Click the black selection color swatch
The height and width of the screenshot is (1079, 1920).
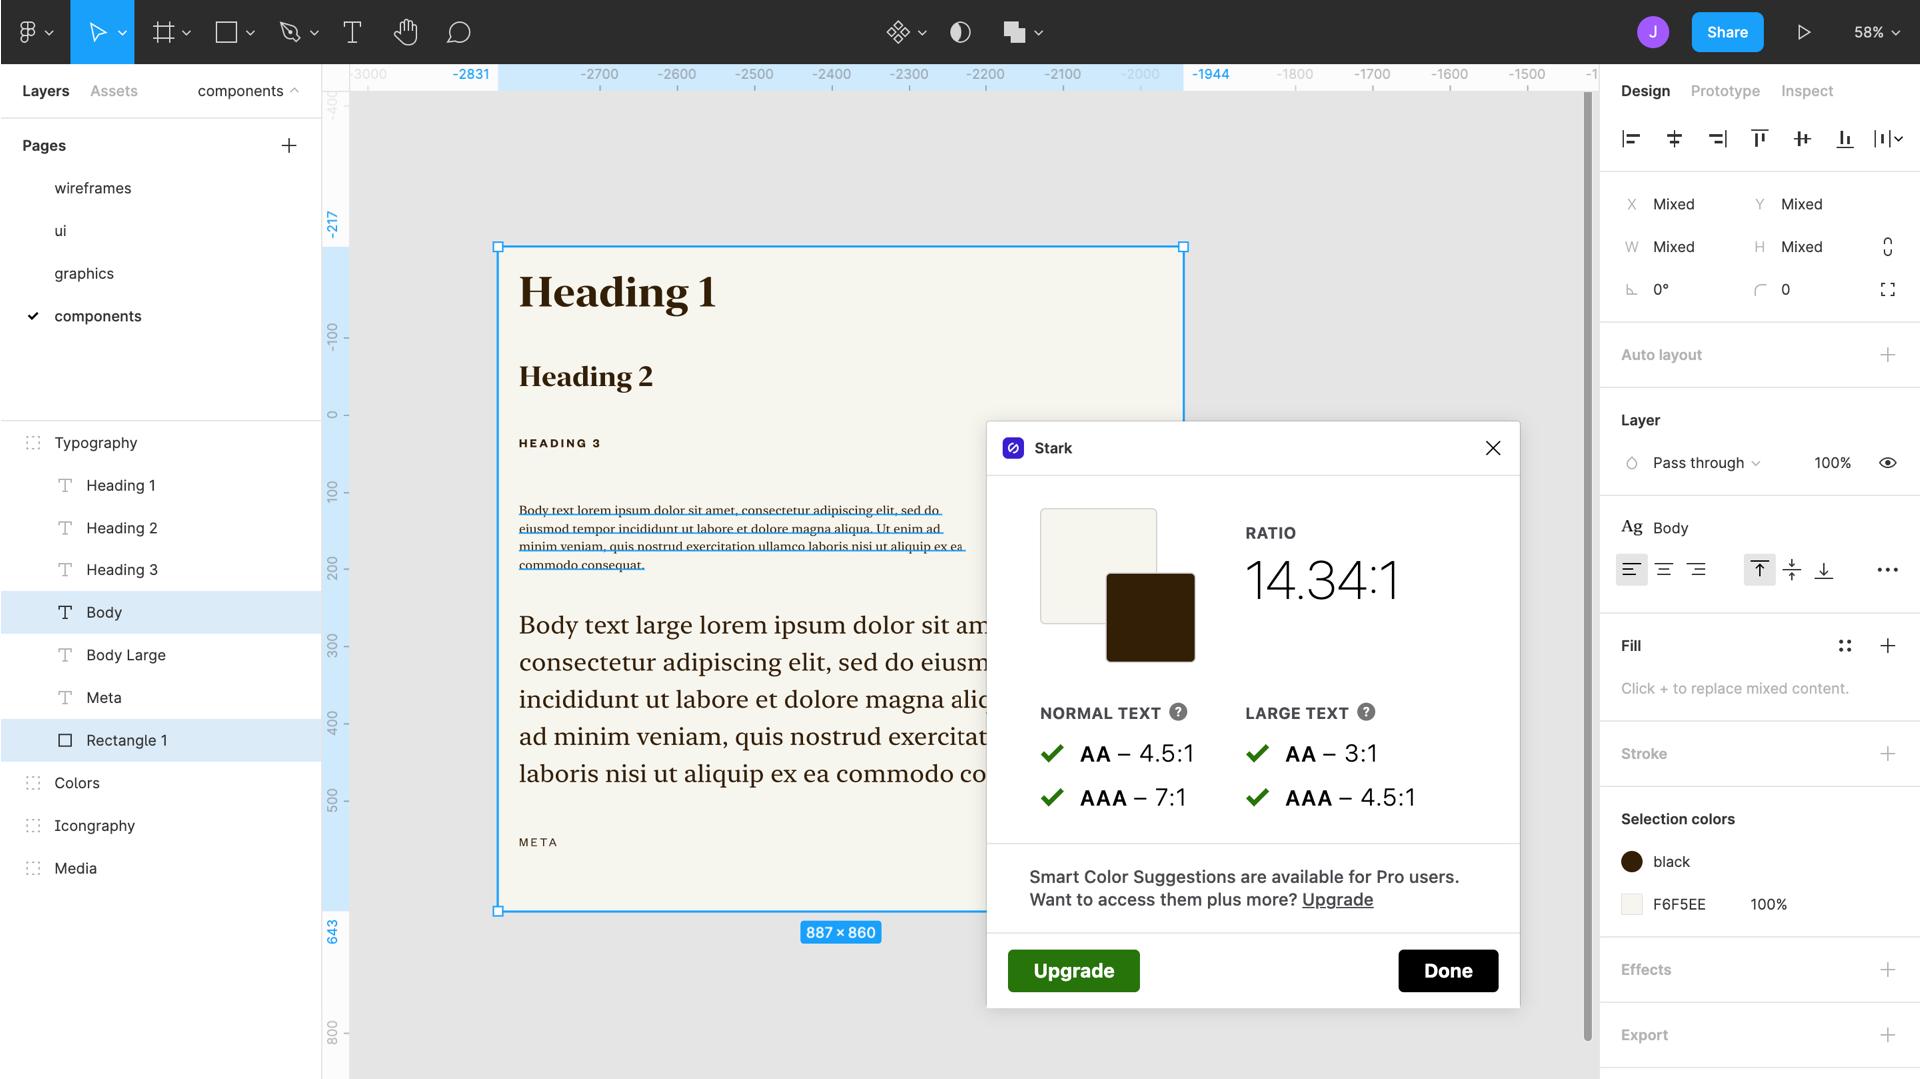[1632, 861]
